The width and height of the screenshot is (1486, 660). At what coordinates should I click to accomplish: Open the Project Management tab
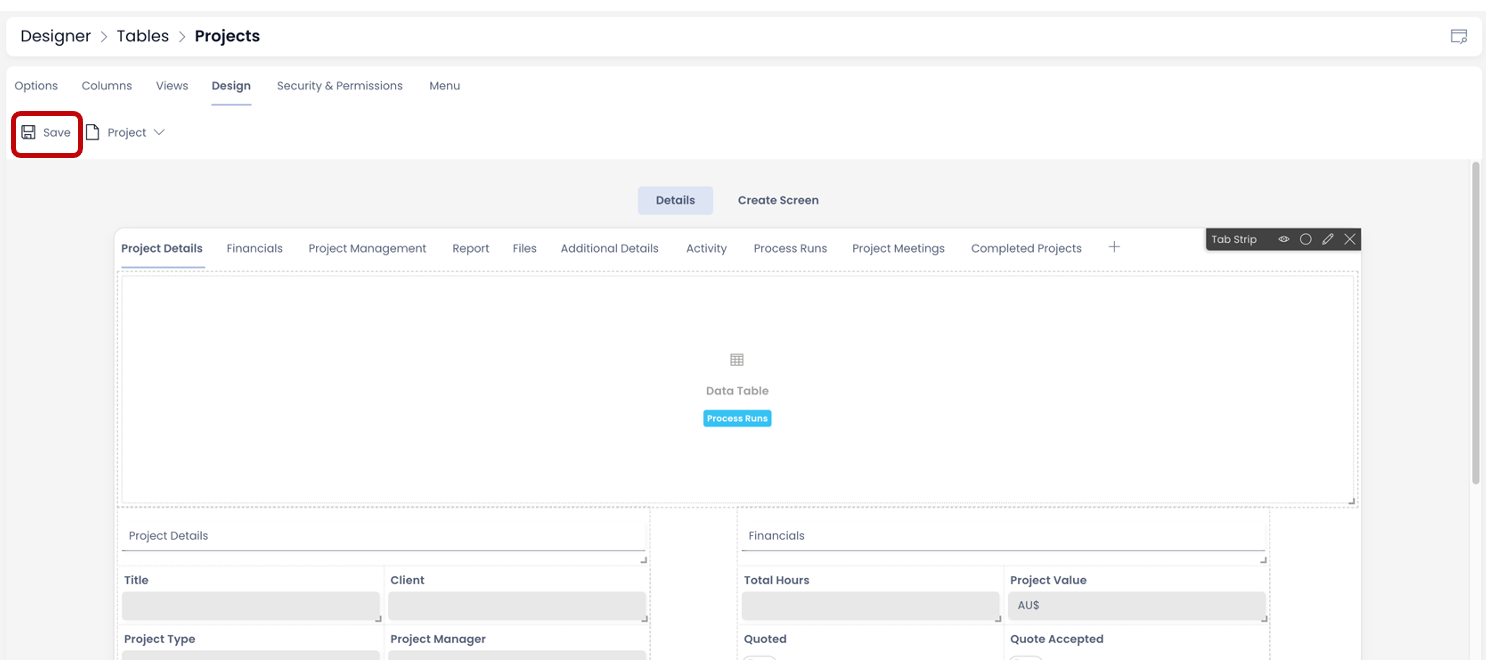point(367,249)
